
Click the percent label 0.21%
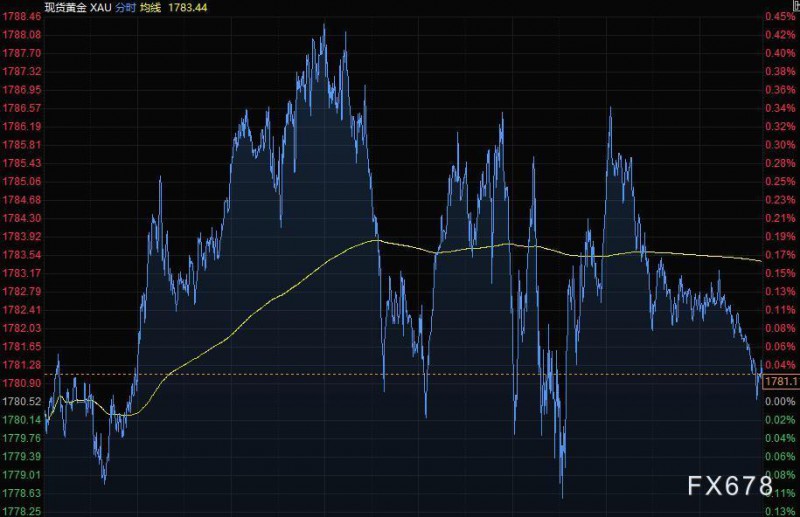click(780, 218)
